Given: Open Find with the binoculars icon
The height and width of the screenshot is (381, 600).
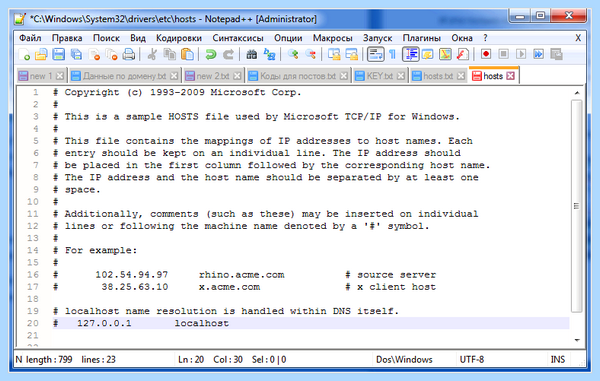Looking at the screenshot, I should [251, 54].
